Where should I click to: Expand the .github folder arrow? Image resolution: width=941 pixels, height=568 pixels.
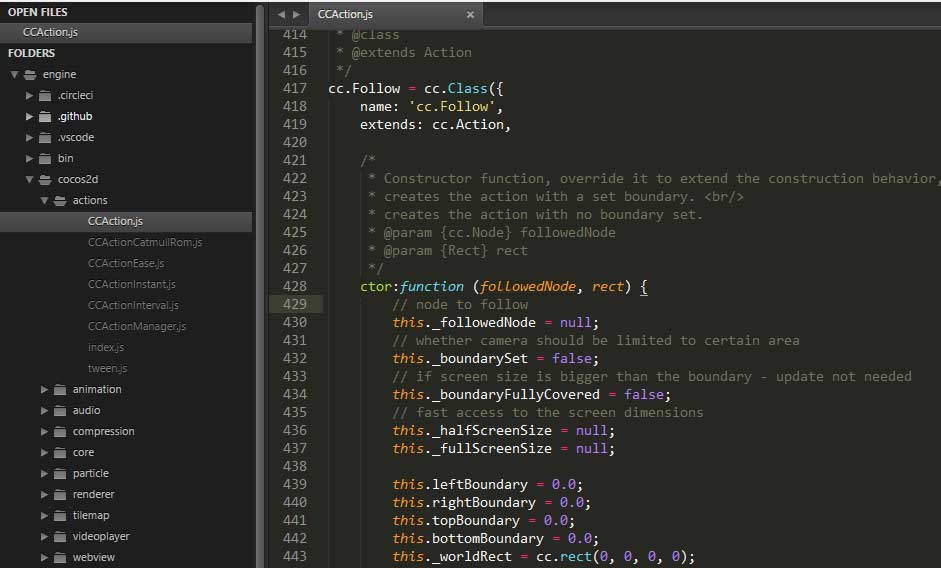pyautogui.click(x=29, y=117)
